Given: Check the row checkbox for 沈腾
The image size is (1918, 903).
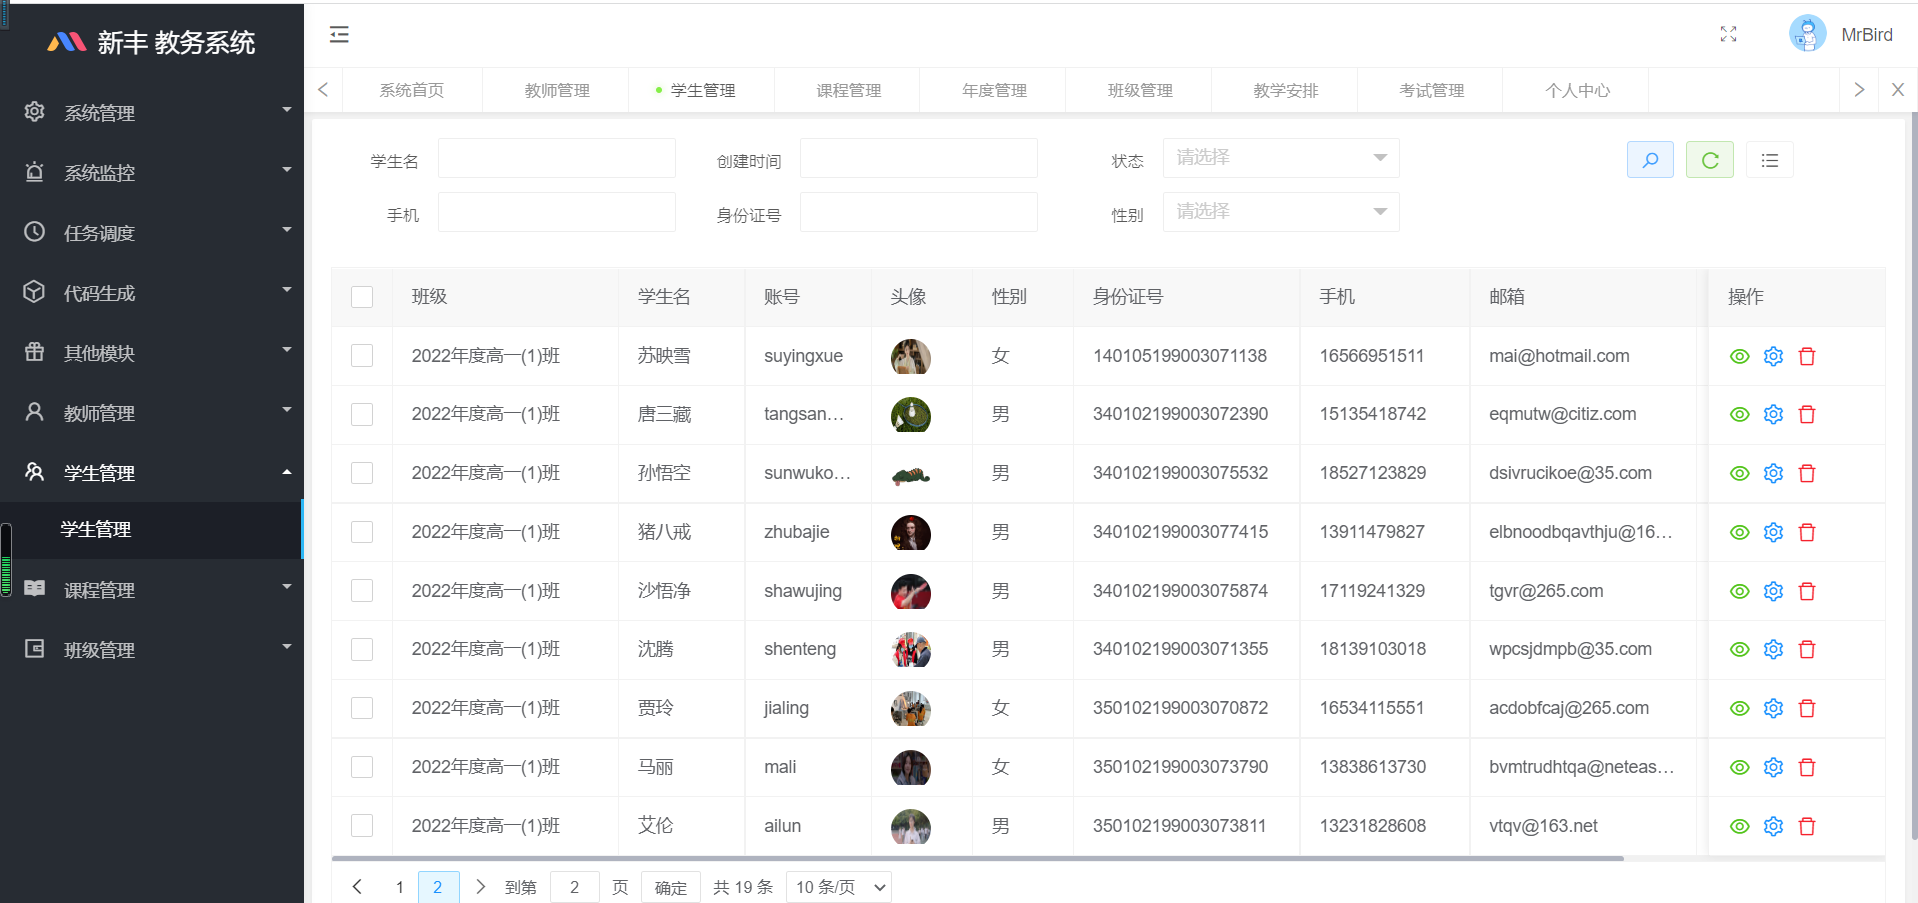Looking at the screenshot, I should (x=362, y=650).
